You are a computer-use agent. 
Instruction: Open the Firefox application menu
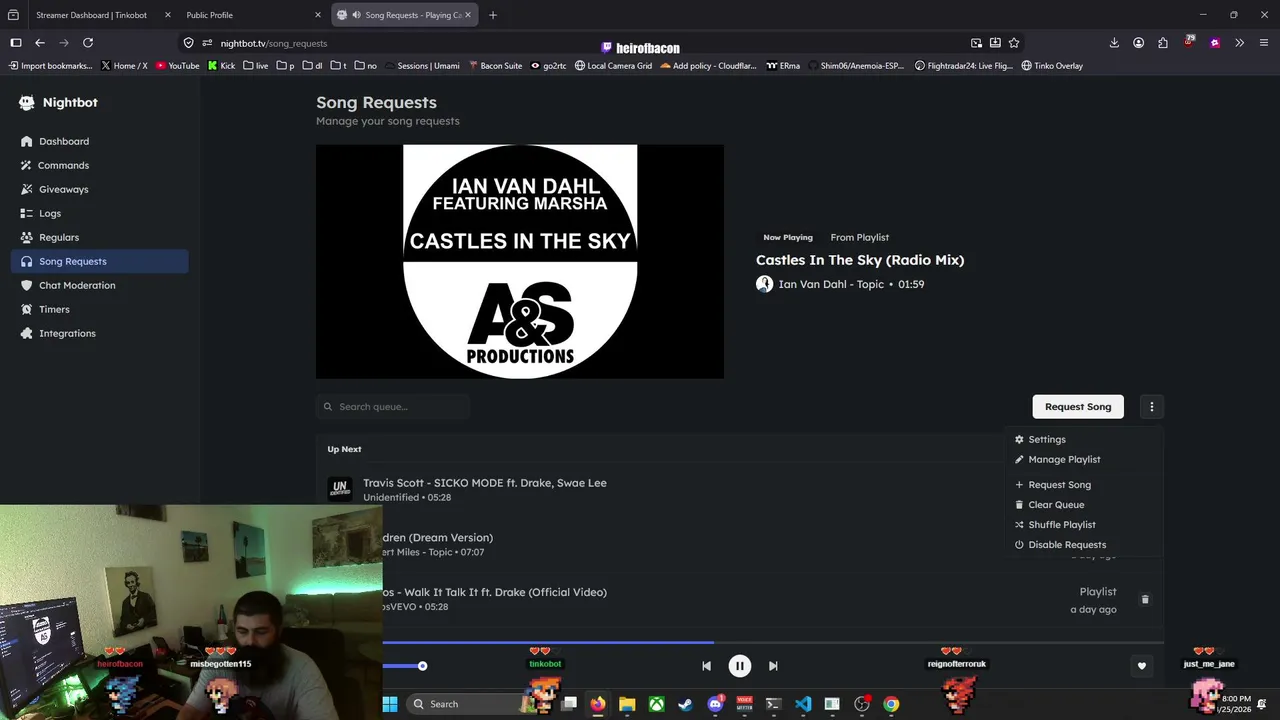[1264, 43]
